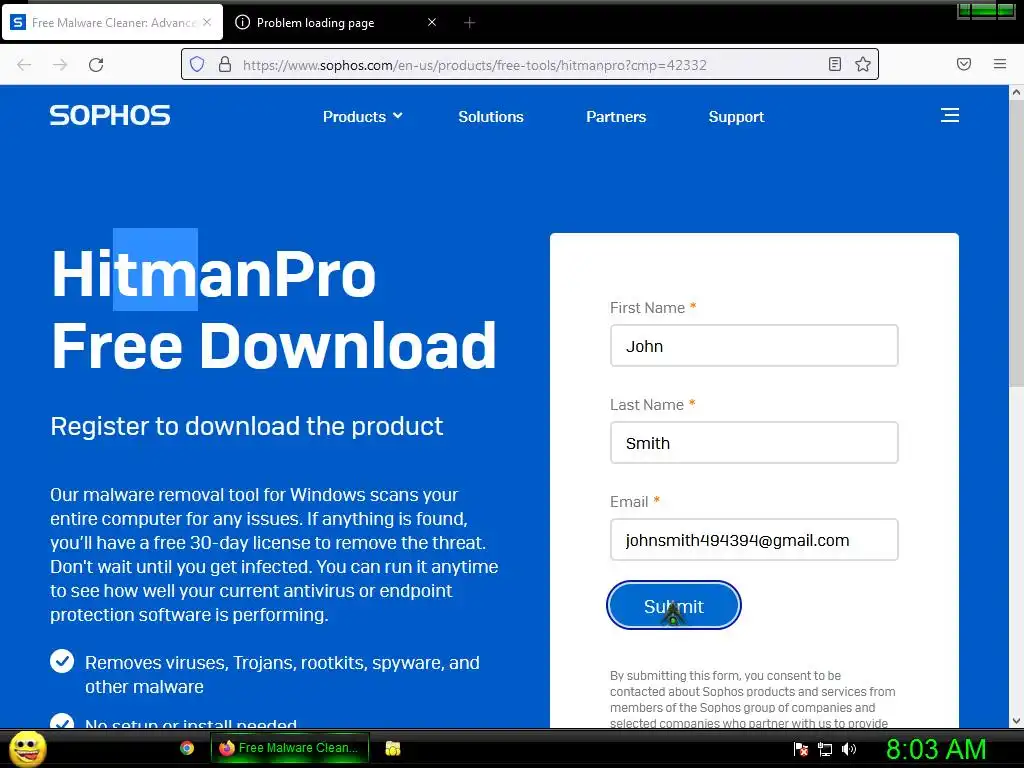The image size is (1024, 768).
Task: Click 'Register to download the product' text
Action: pyautogui.click(x=247, y=426)
